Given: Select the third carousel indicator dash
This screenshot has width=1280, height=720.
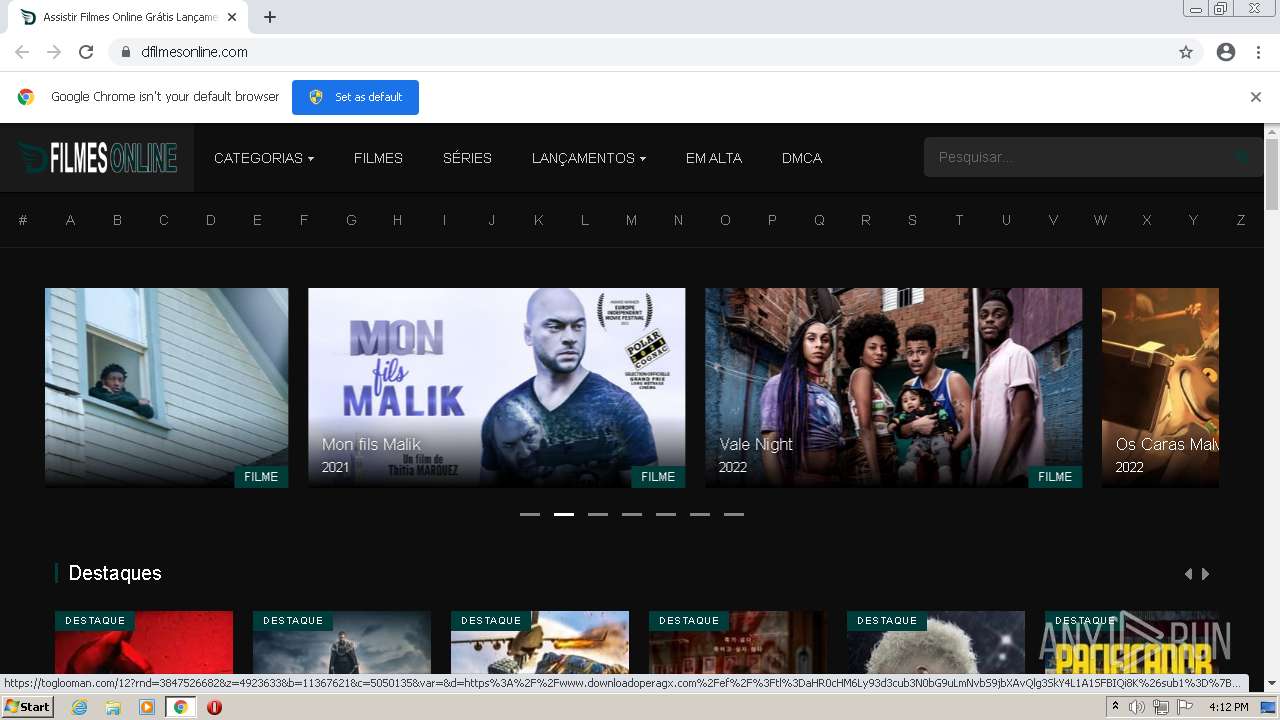Looking at the screenshot, I should pos(598,514).
